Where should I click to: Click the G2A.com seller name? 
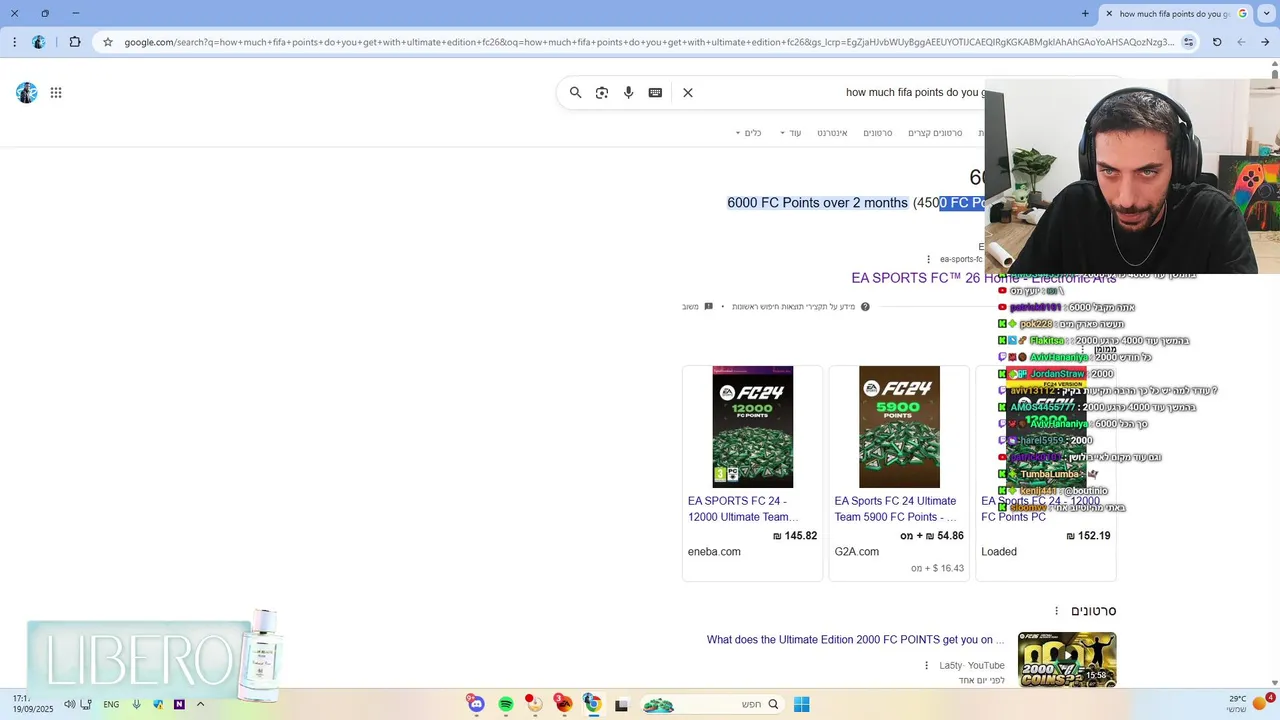tap(857, 552)
